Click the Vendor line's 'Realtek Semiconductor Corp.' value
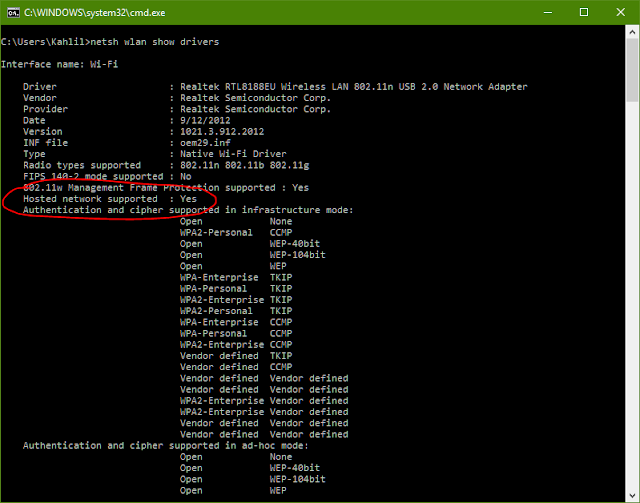The width and height of the screenshot is (640, 503). coord(256,98)
